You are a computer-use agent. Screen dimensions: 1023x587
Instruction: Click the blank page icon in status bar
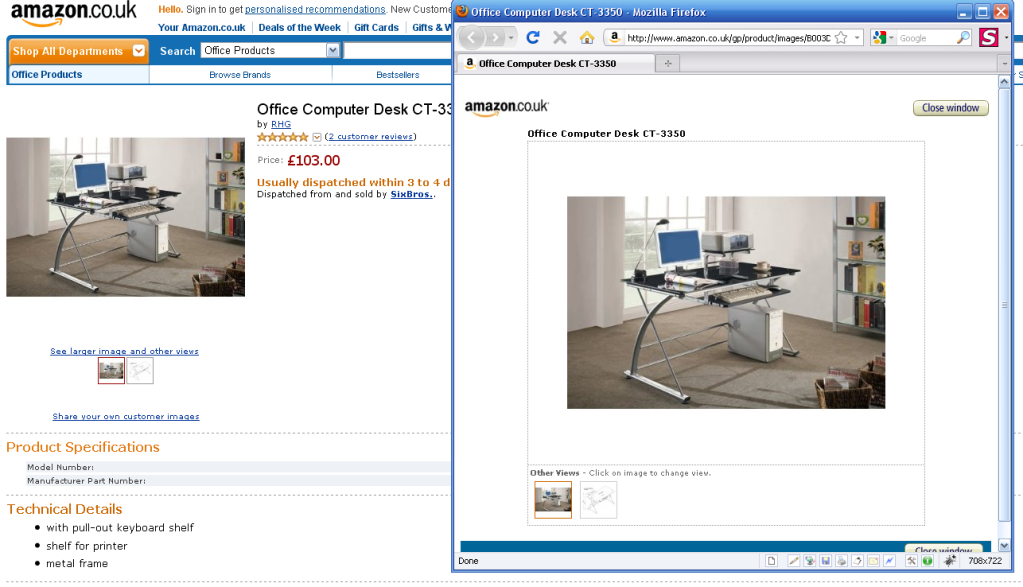coord(771,561)
